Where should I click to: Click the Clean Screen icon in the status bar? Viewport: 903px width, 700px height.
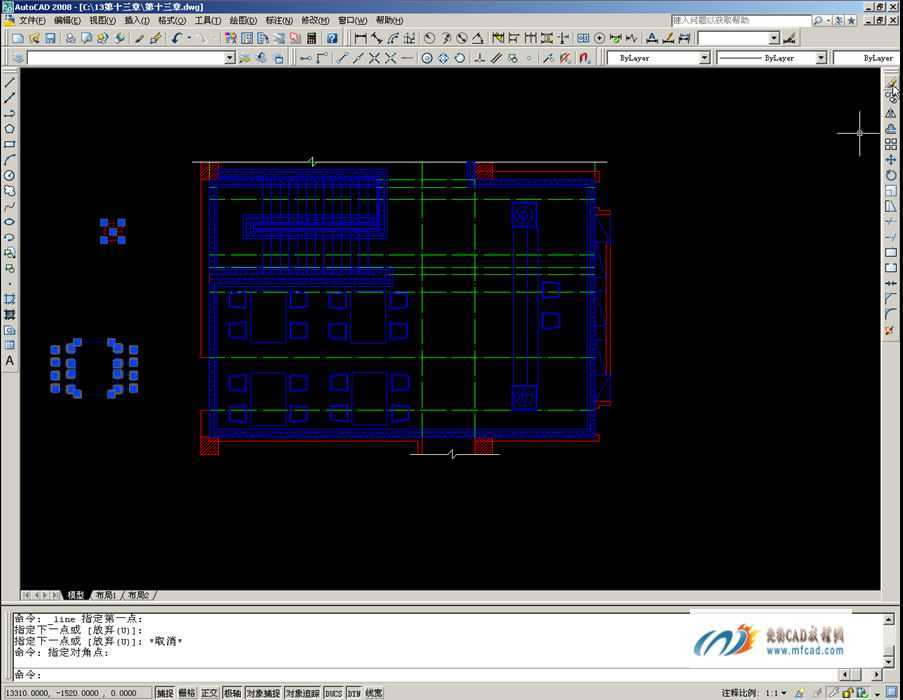[x=892, y=693]
